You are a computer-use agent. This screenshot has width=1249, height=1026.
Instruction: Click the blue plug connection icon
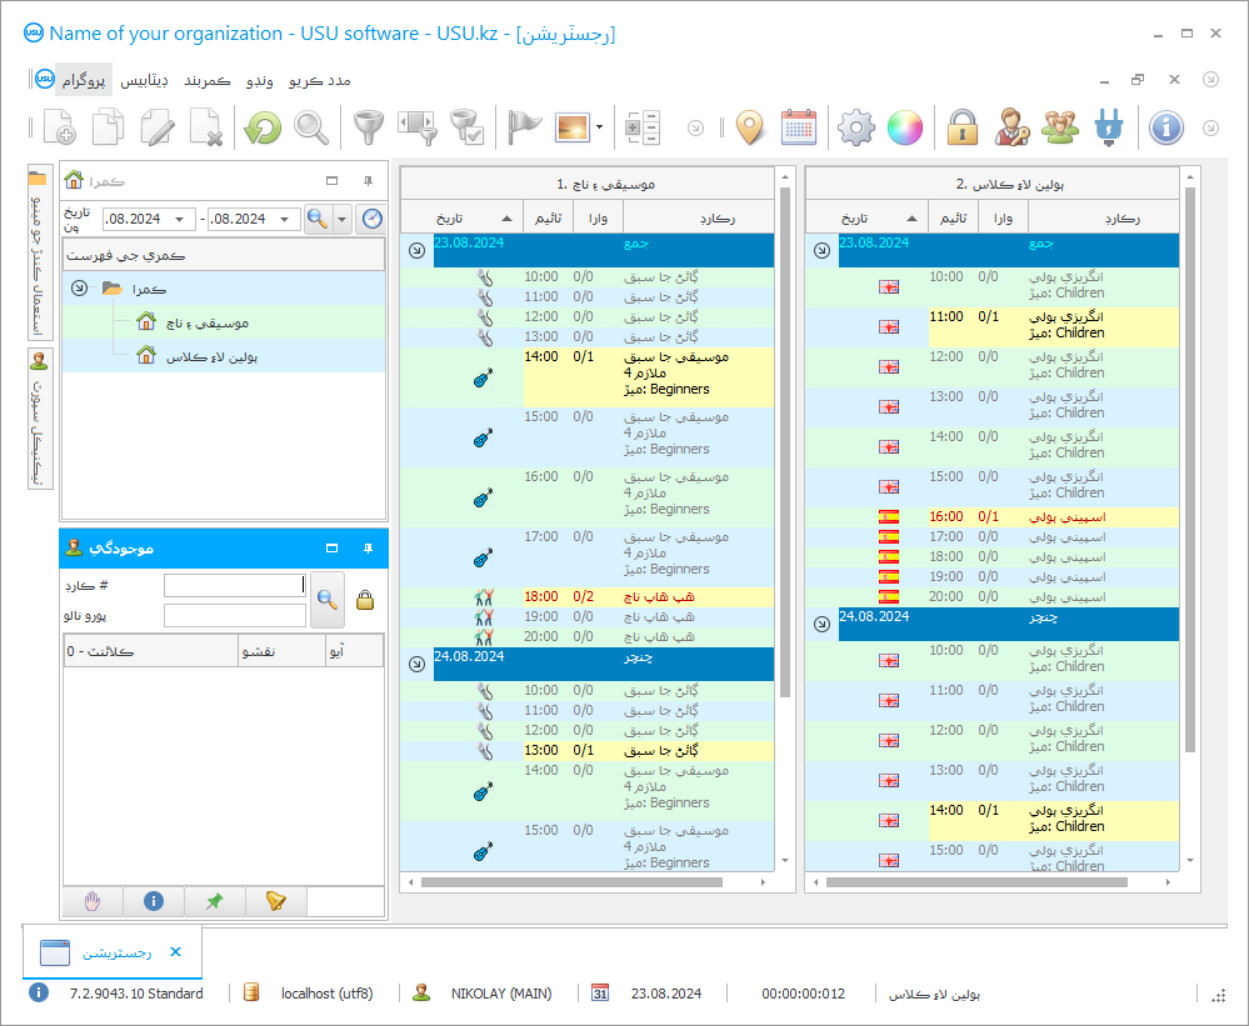click(x=1109, y=128)
